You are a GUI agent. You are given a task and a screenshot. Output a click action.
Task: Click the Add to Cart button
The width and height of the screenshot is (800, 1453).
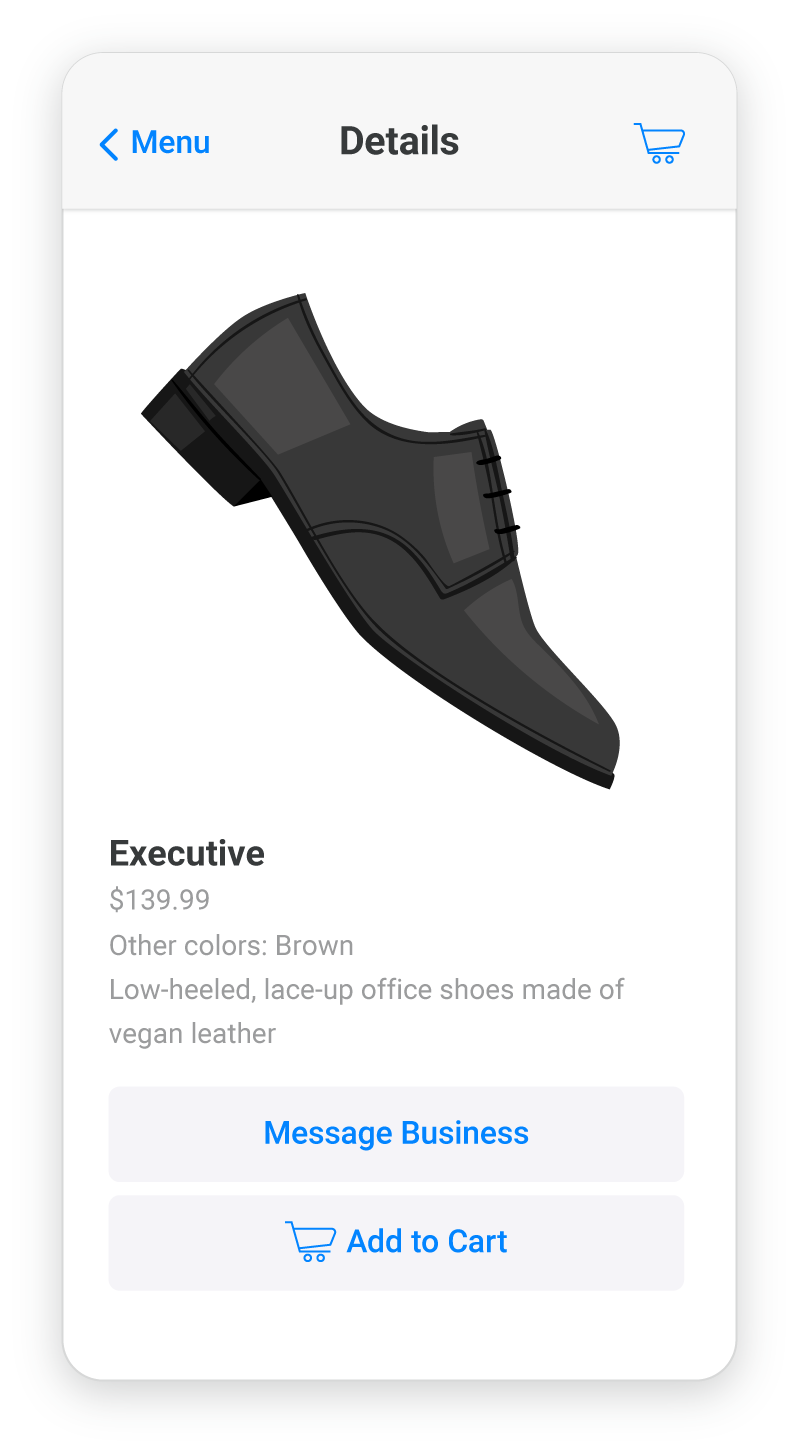click(x=396, y=1243)
